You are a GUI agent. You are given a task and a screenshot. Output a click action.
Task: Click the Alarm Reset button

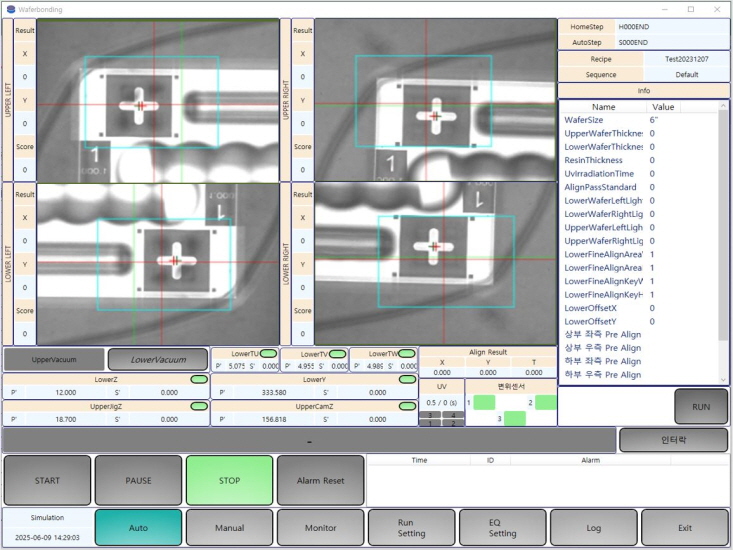[x=320, y=481]
